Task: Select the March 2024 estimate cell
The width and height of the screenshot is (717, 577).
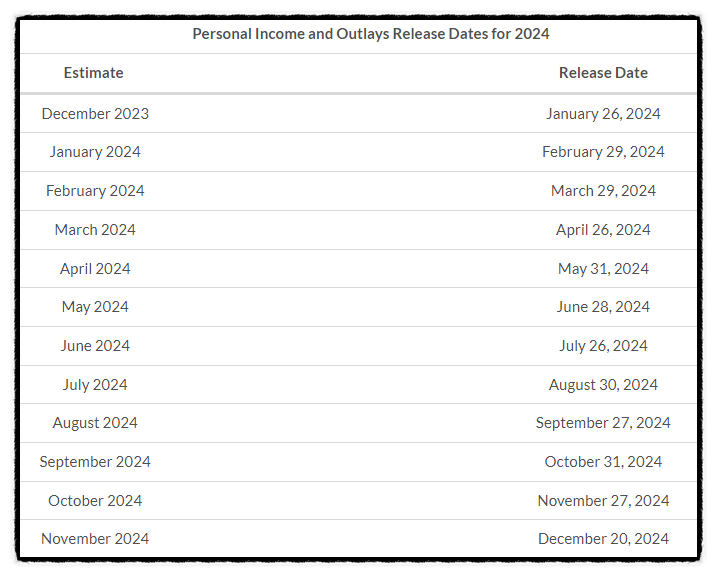Action: click(x=95, y=230)
